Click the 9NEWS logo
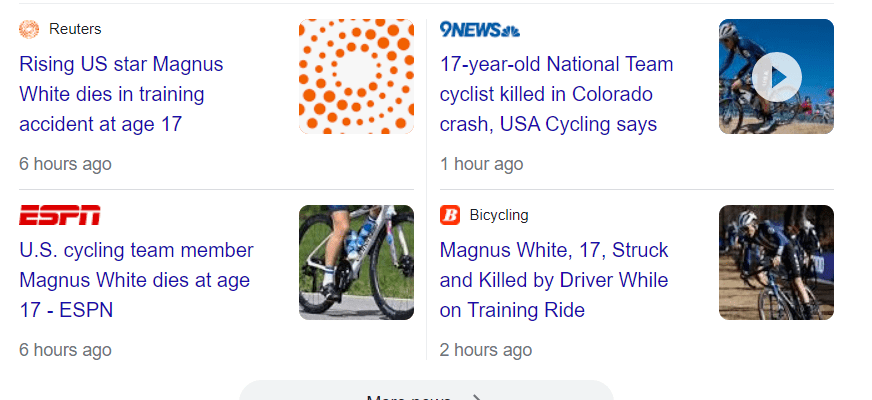Viewport: 872px width, 400px height. coord(479,29)
